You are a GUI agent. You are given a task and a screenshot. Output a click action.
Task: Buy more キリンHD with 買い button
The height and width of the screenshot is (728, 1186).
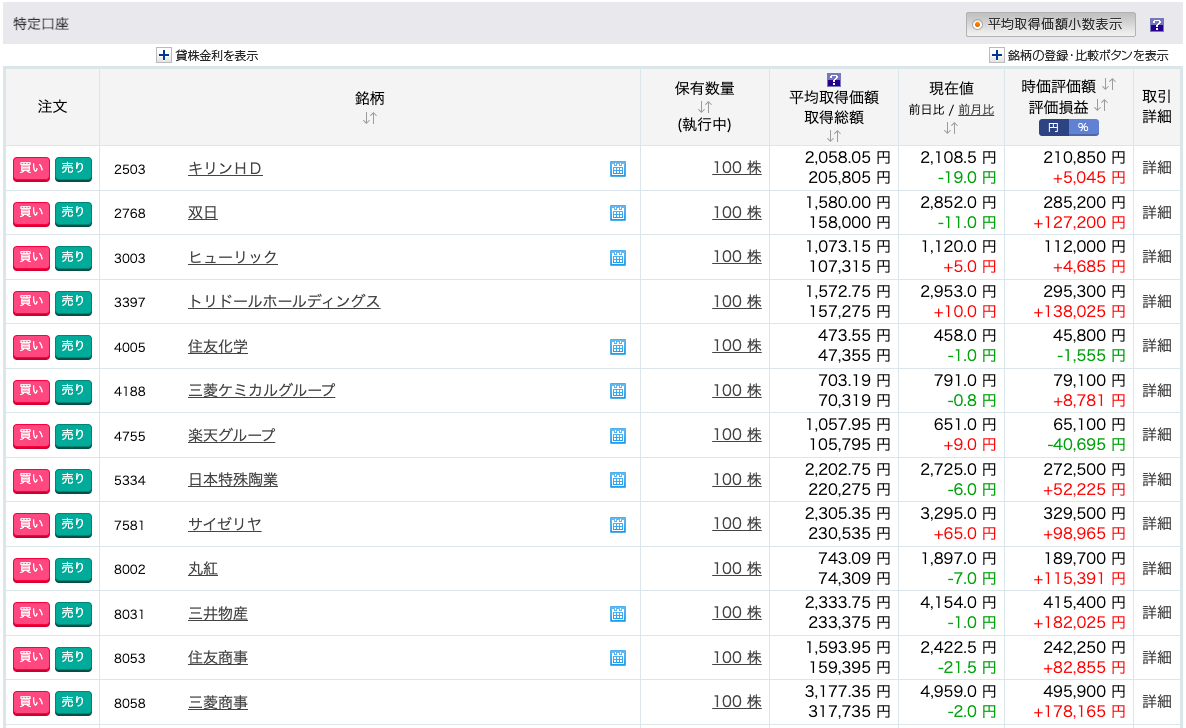(31, 169)
